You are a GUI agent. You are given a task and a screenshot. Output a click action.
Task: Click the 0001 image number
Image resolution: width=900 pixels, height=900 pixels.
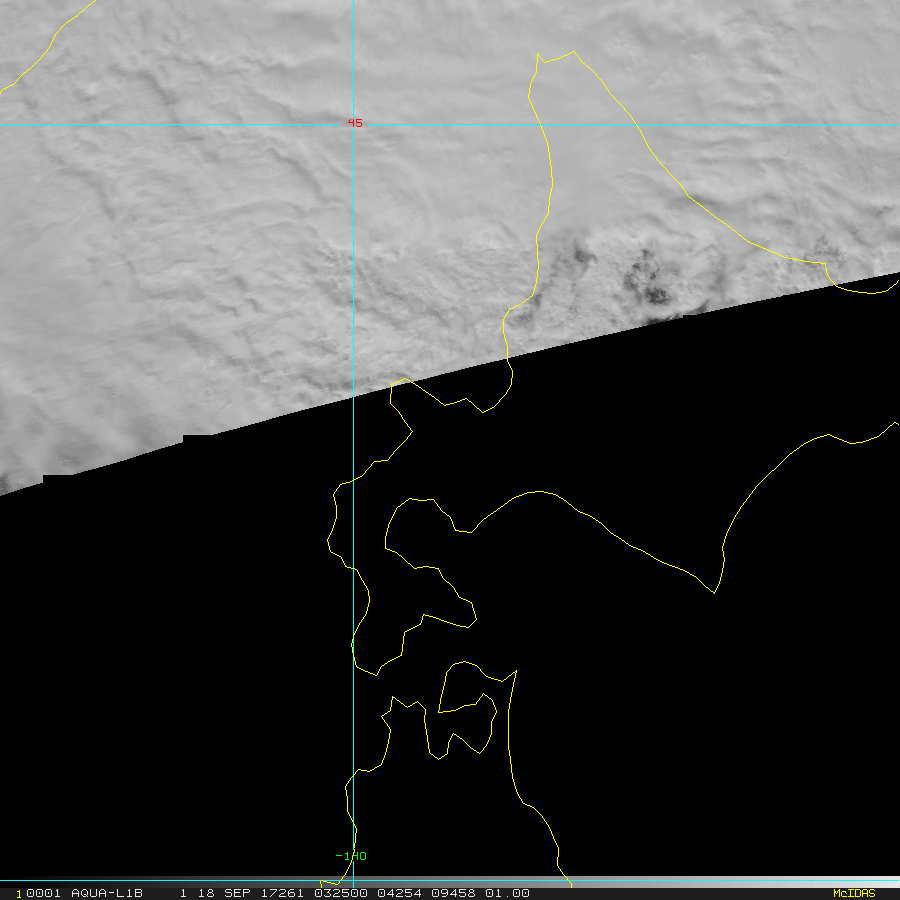[x=44, y=893]
